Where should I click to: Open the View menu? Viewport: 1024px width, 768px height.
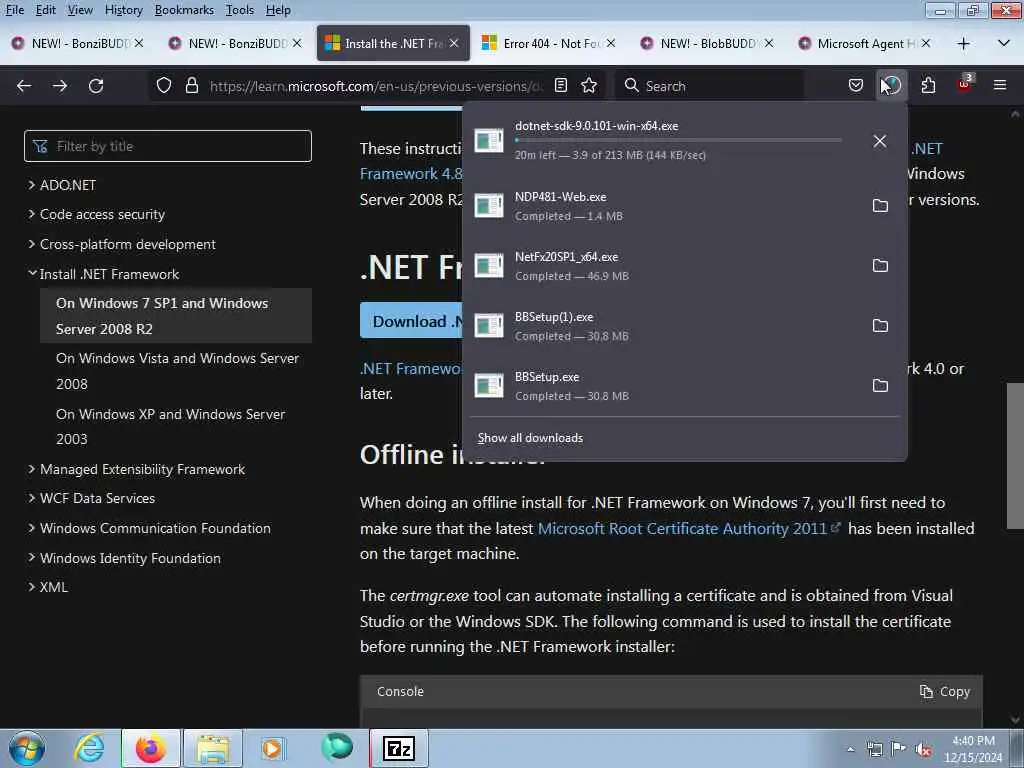80,10
